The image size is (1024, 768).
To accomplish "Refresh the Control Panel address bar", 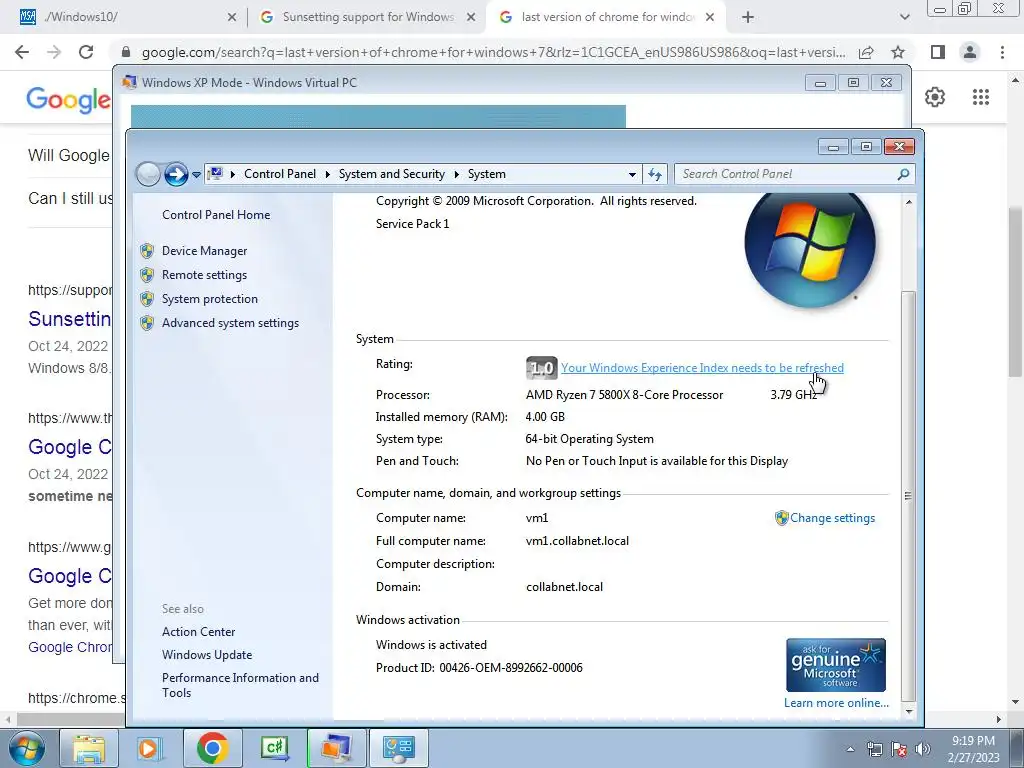I will click(x=654, y=174).
